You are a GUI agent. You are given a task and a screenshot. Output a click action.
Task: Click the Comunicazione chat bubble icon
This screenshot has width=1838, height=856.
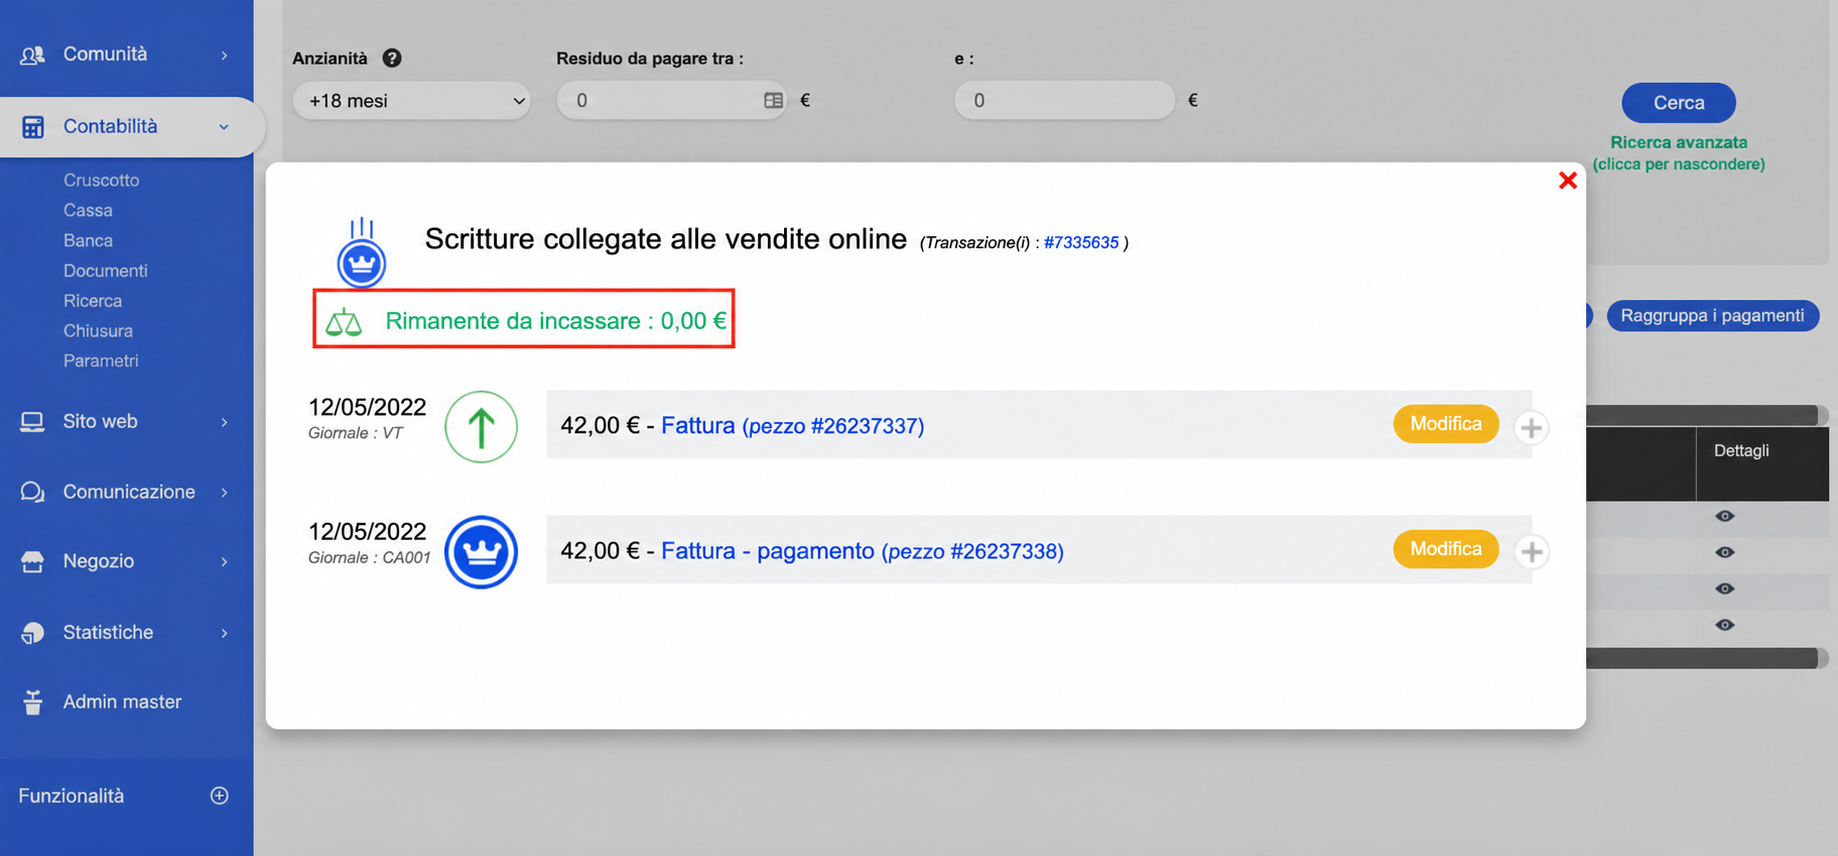coord(33,492)
